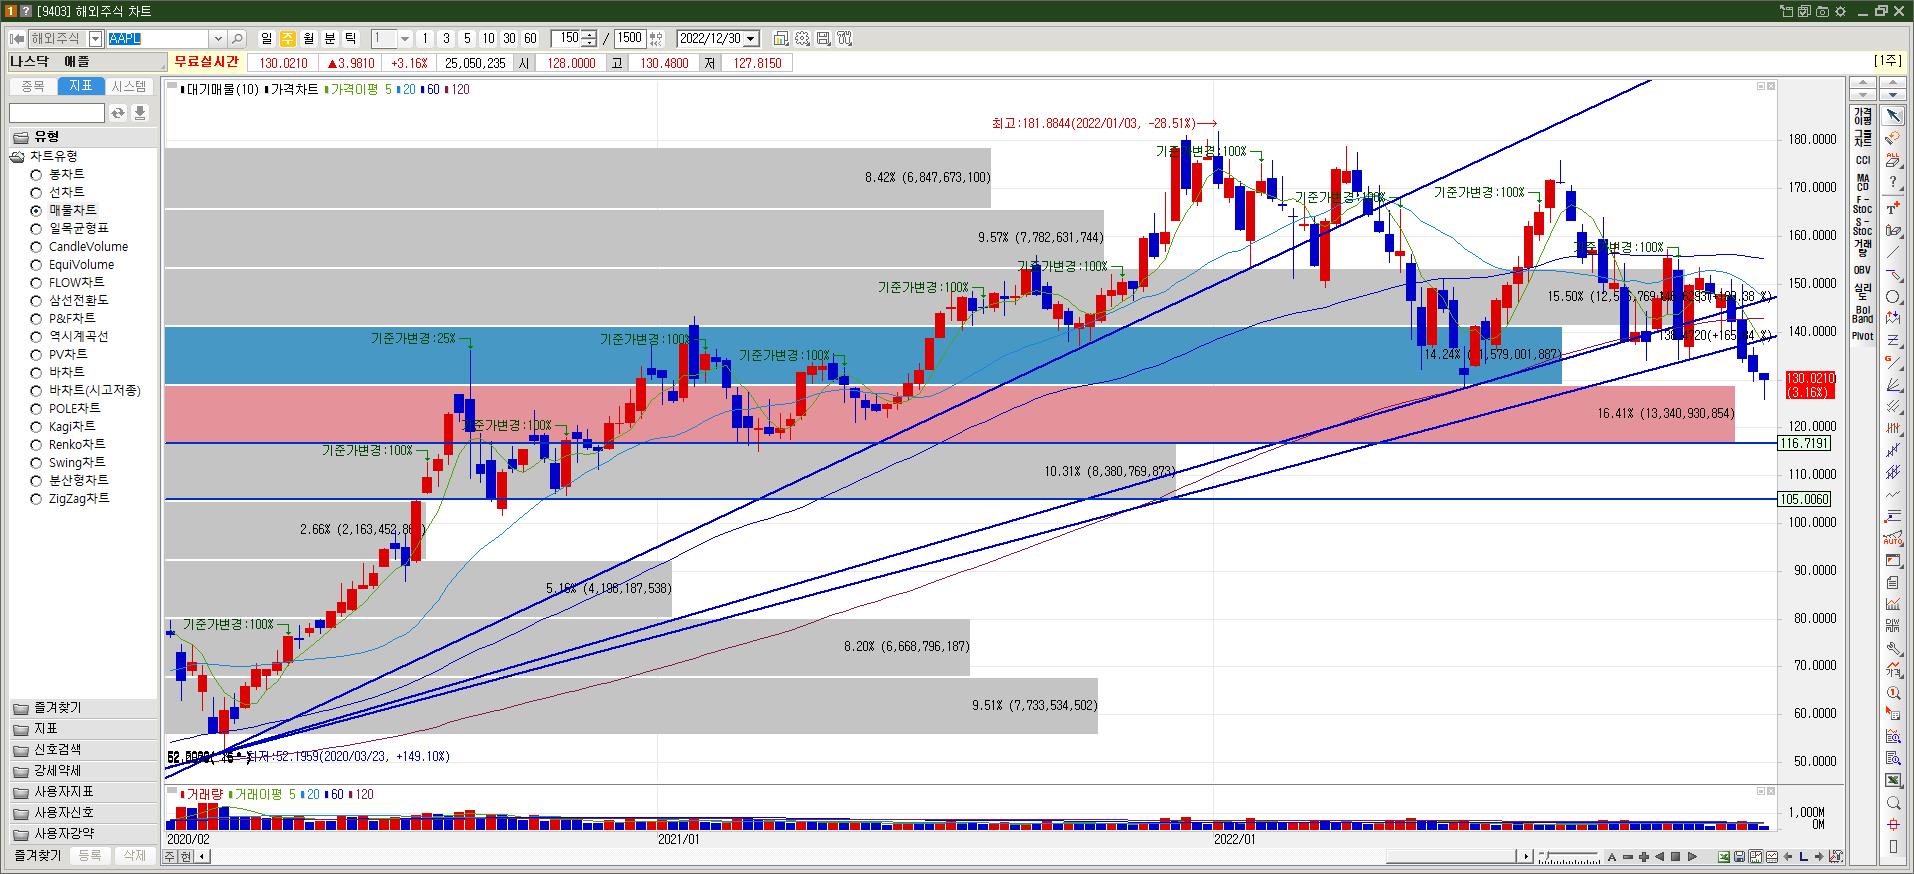
Task: Click the stop square control
Action: tap(1676, 857)
